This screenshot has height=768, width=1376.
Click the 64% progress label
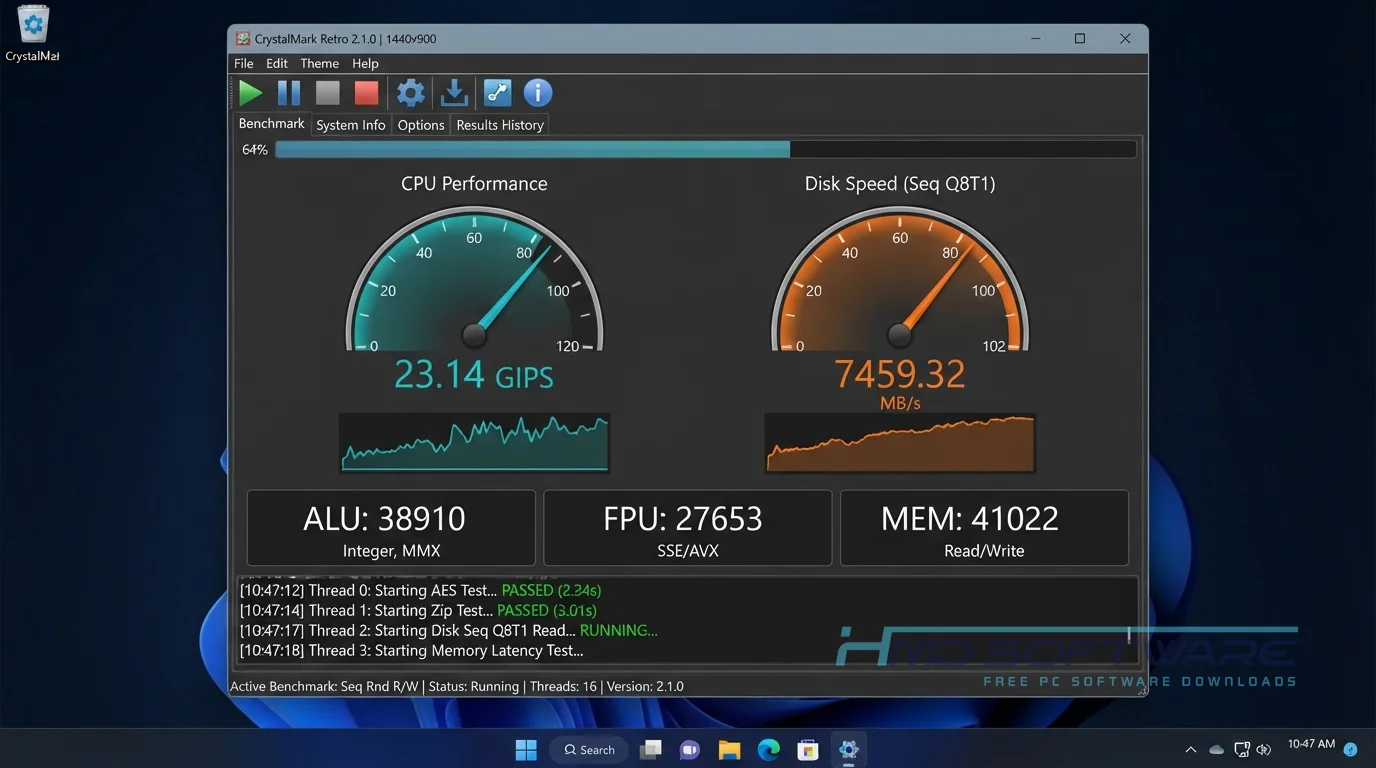255,150
